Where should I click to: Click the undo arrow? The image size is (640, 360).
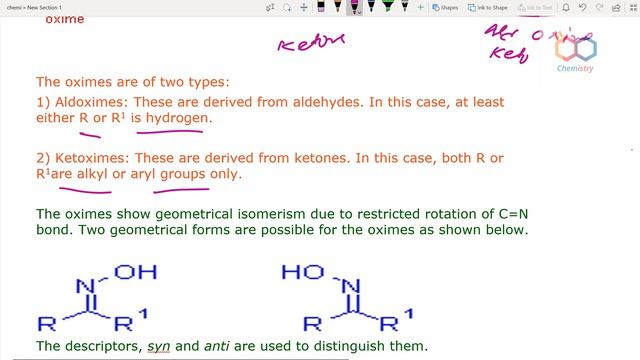pos(582,7)
